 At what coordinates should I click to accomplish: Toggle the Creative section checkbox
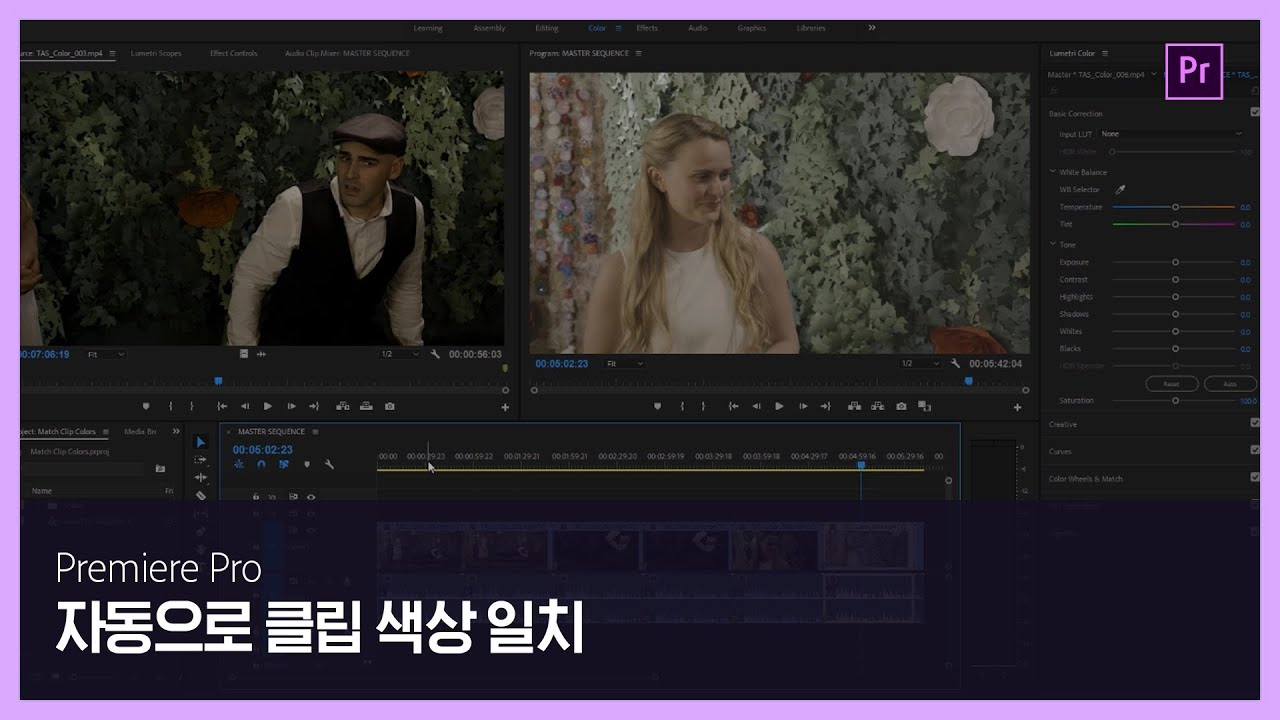coord(1255,423)
